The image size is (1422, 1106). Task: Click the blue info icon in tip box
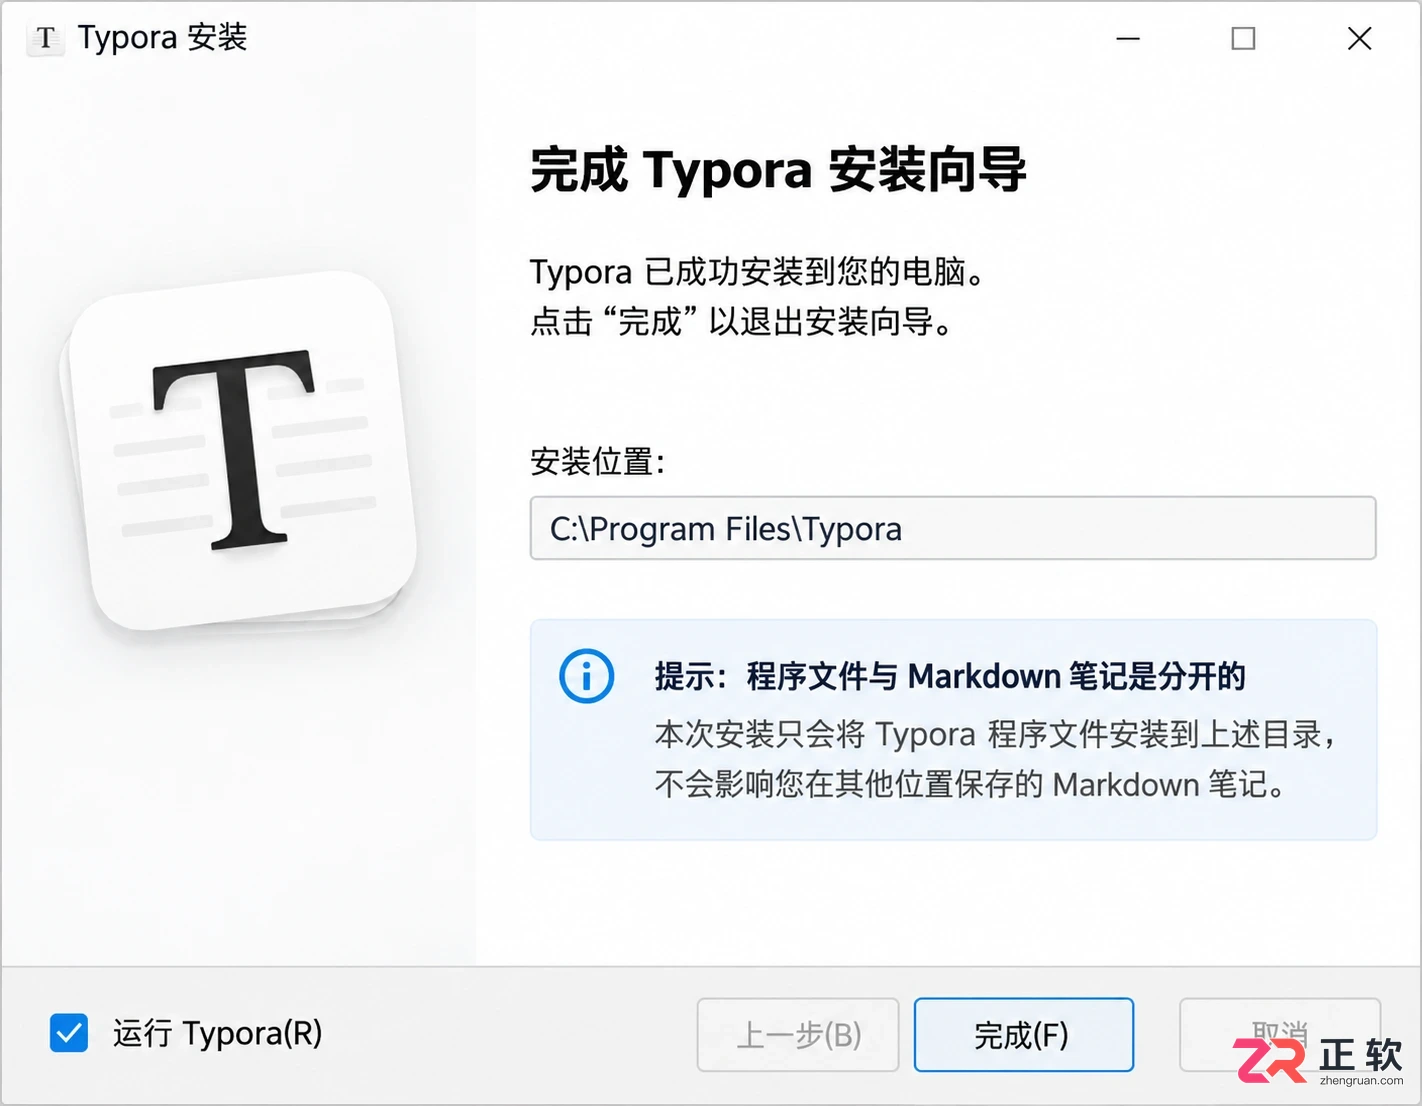coord(587,677)
